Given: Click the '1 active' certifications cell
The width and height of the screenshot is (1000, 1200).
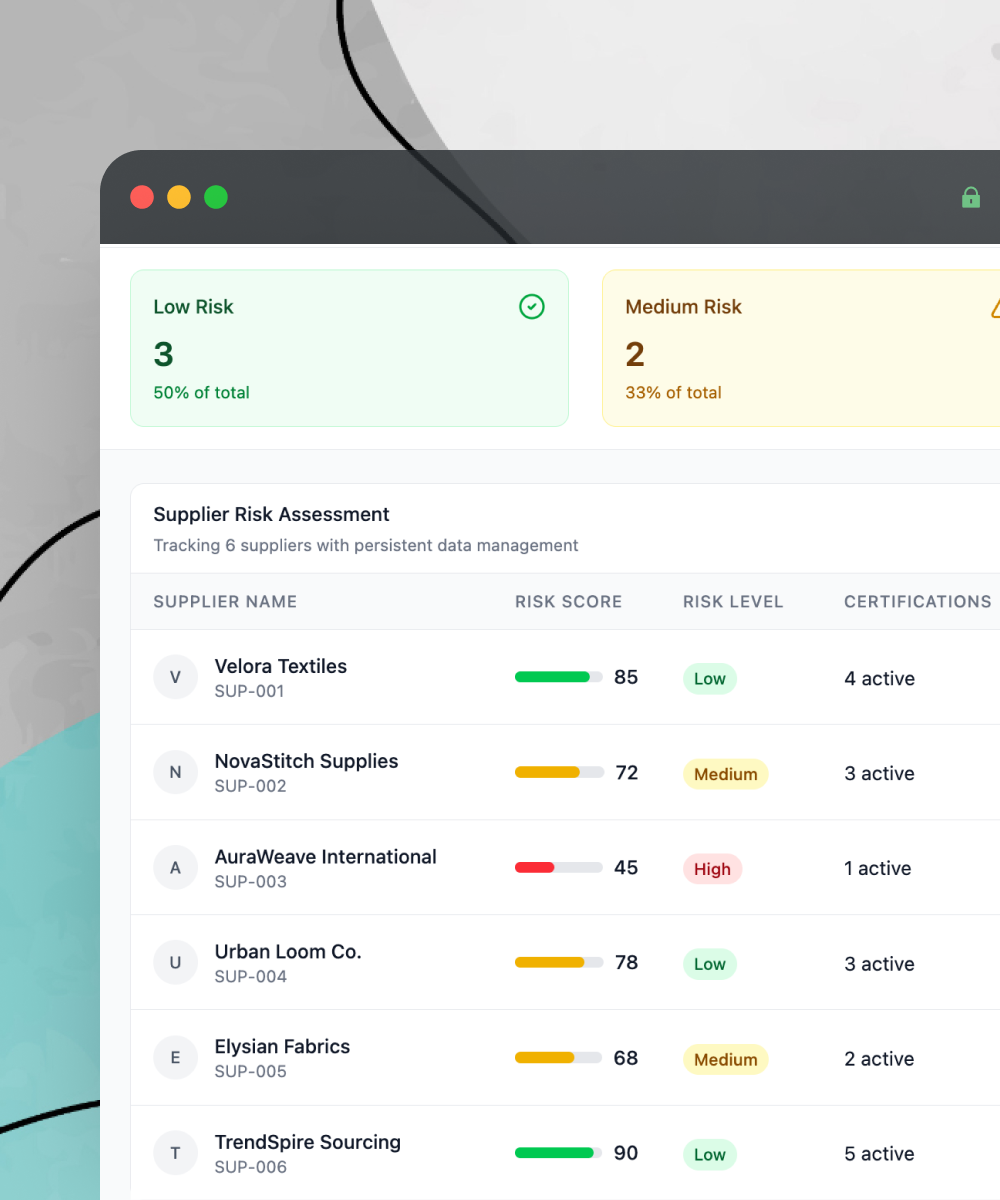Looking at the screenshot, I should (877, 869).
